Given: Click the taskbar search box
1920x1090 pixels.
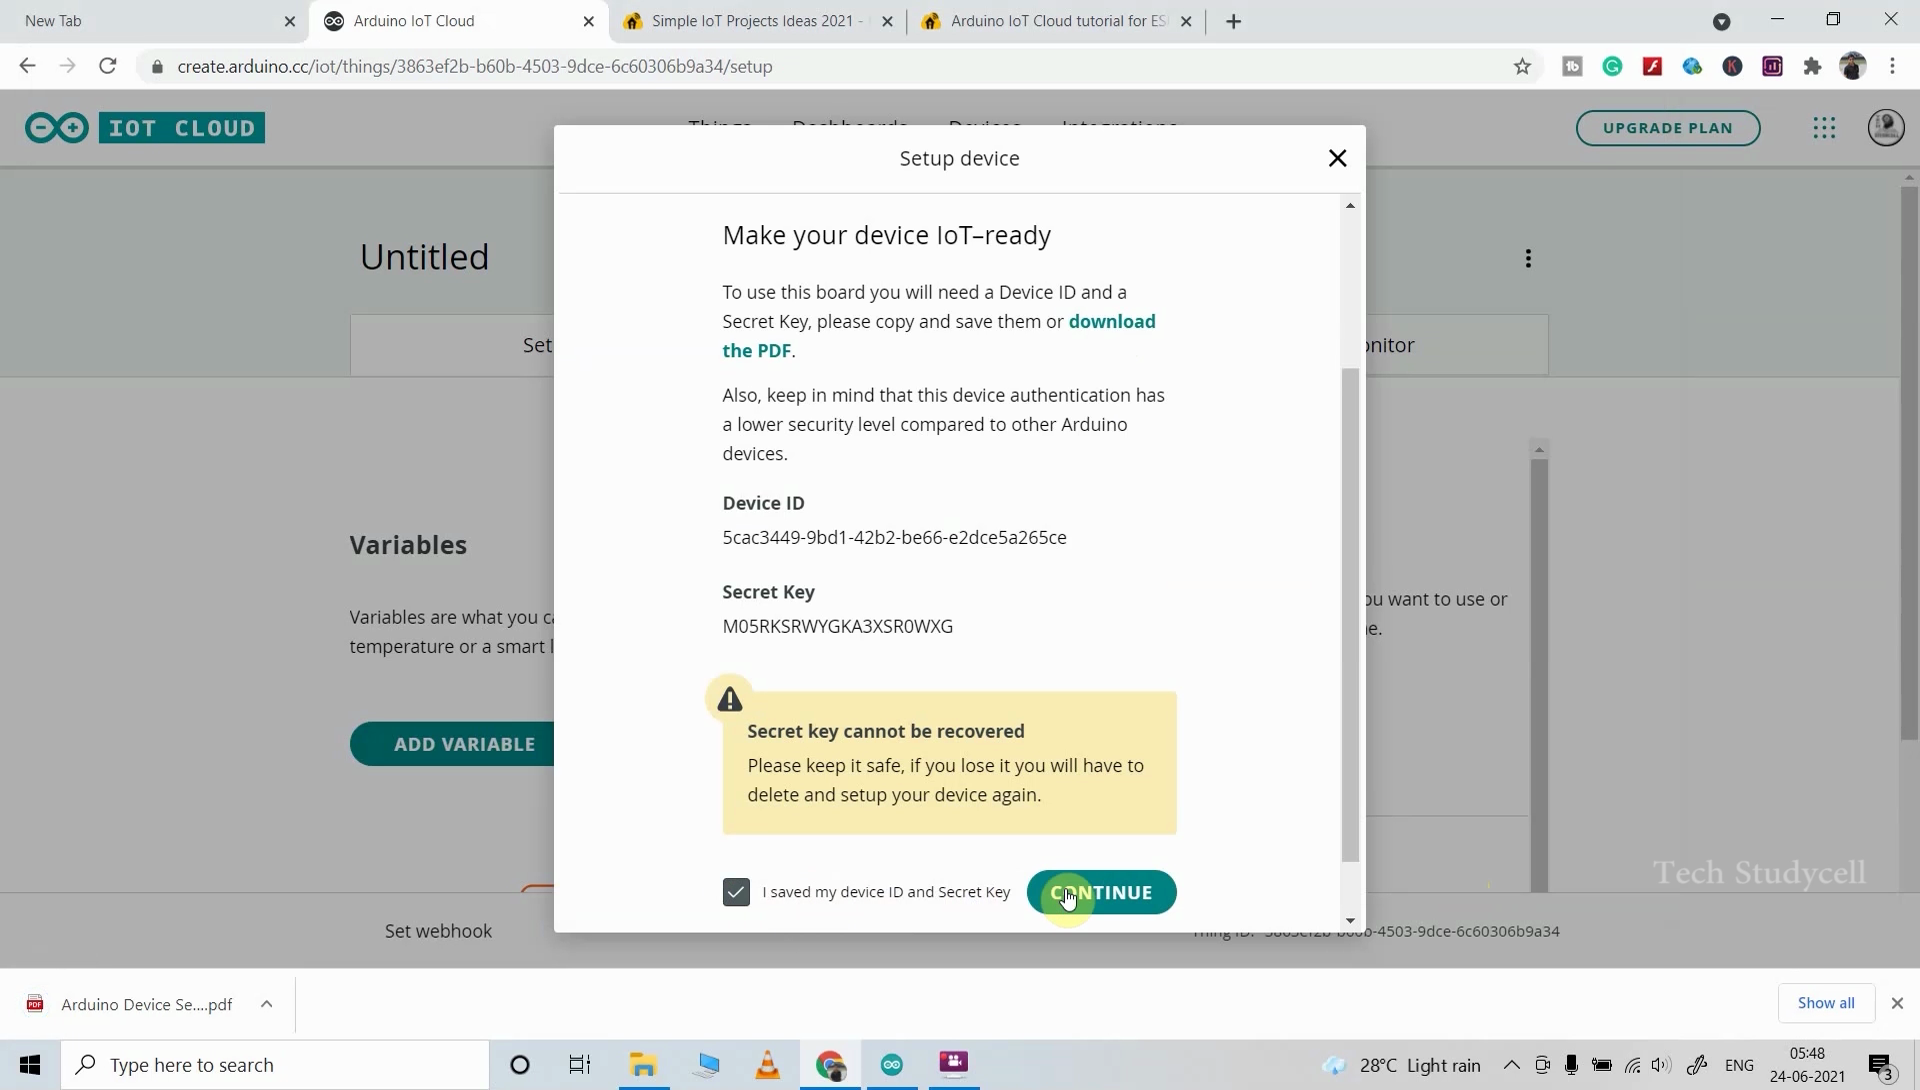Looking at the screenshot, I should [x=275, y=1065].
